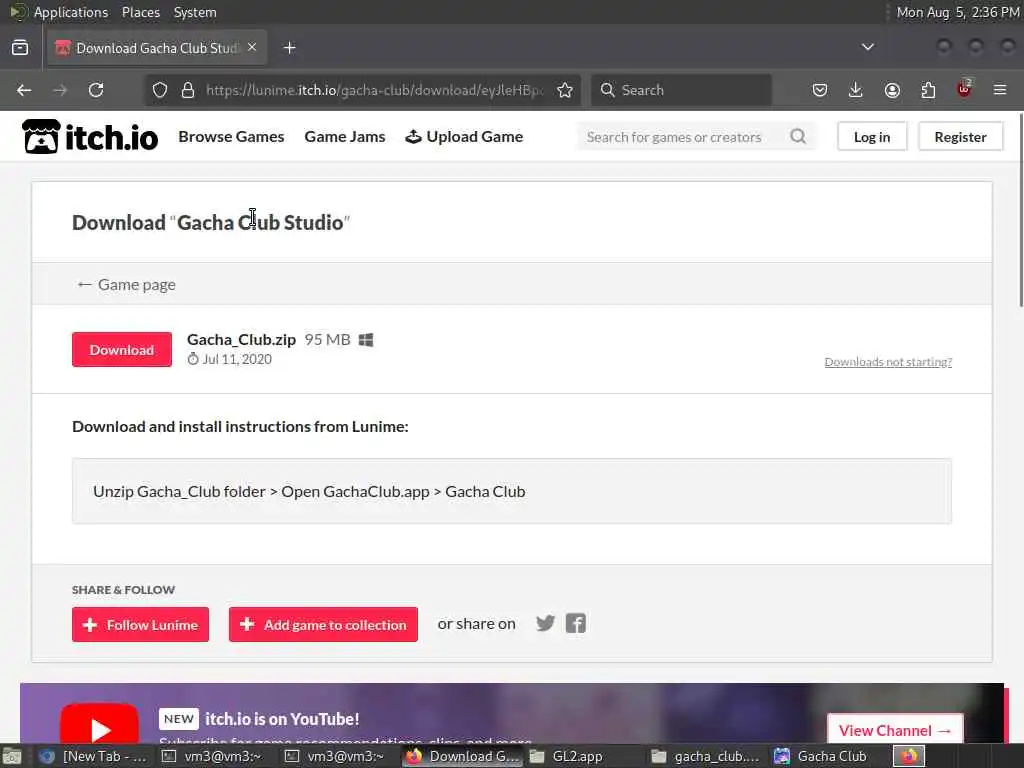Click the Gacha_Club.zip file name
The image size is (1024, 768).
click(x=242, y=340)
